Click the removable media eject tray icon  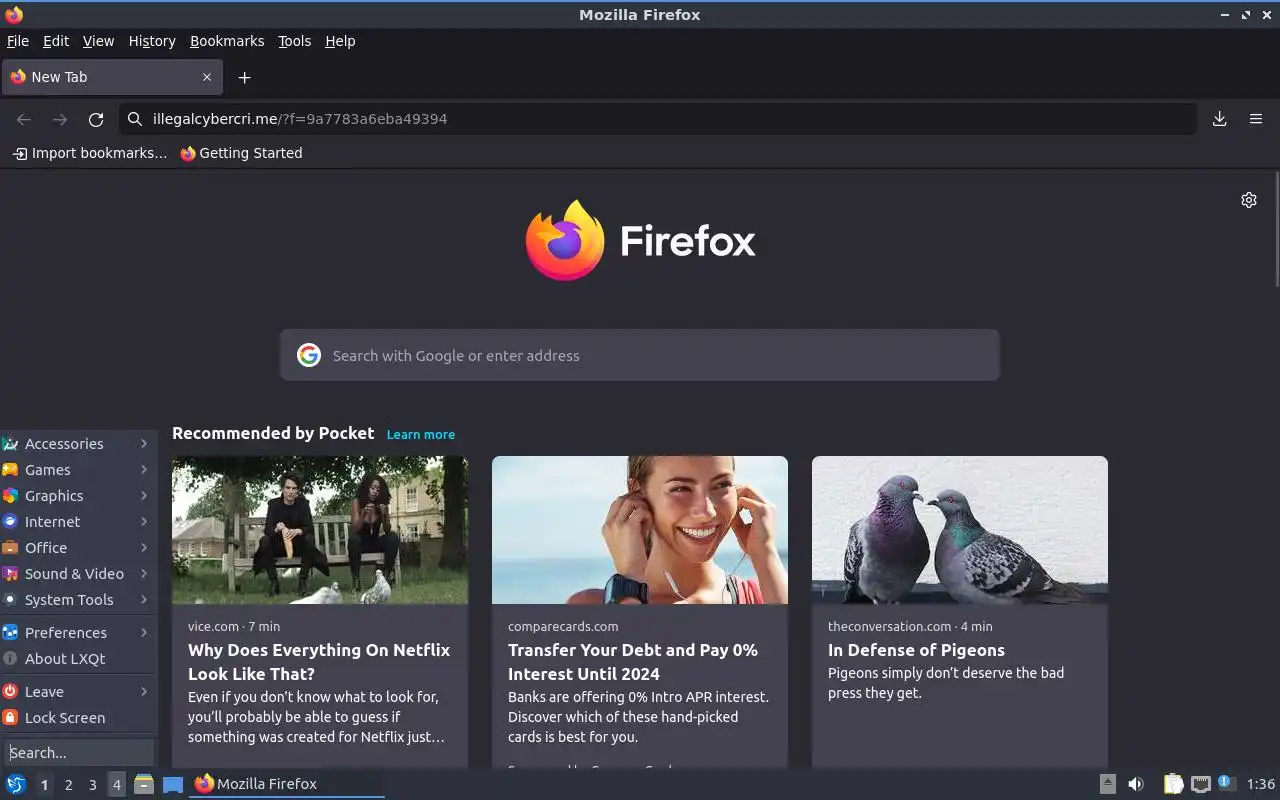pyautogui.click(x=1108, y=784)
